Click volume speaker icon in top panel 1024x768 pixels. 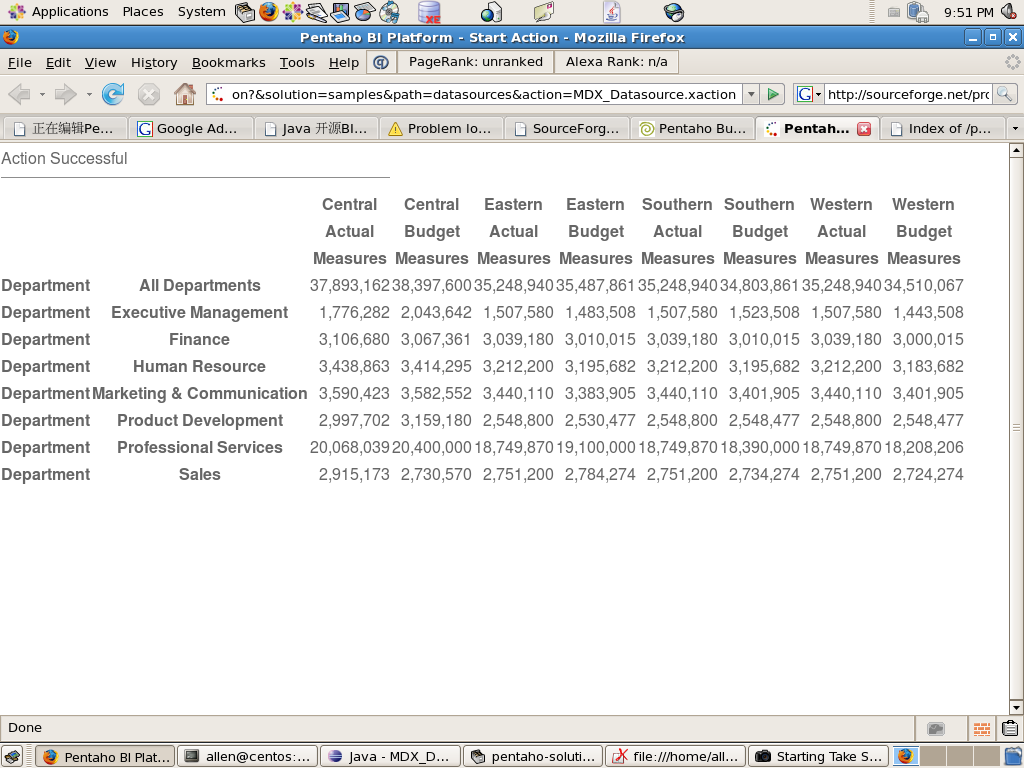point(1008,12)
